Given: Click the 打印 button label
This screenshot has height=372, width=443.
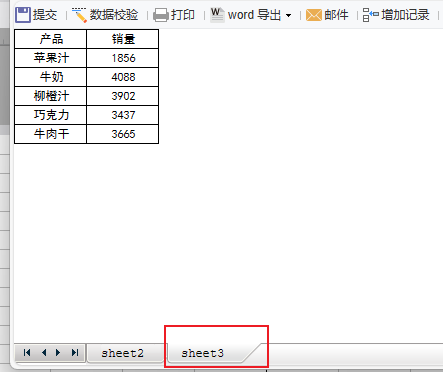Looking at the screenshot, I should [x=183, y=15].
